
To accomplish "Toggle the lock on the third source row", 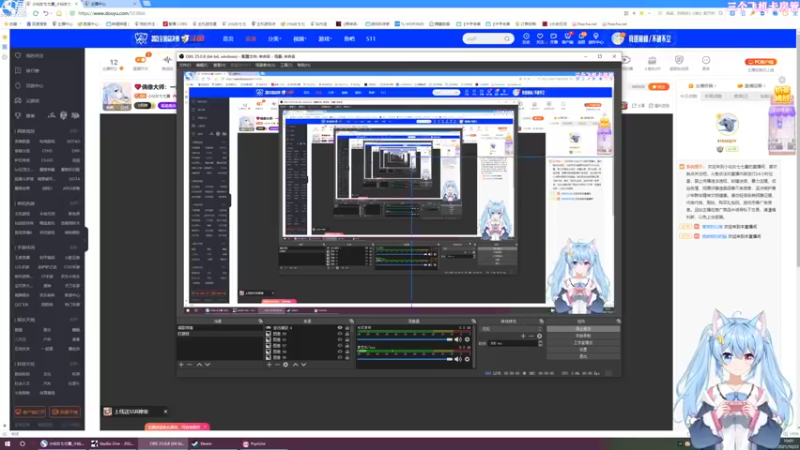I will pyautogui.click(x=347, y=340).
